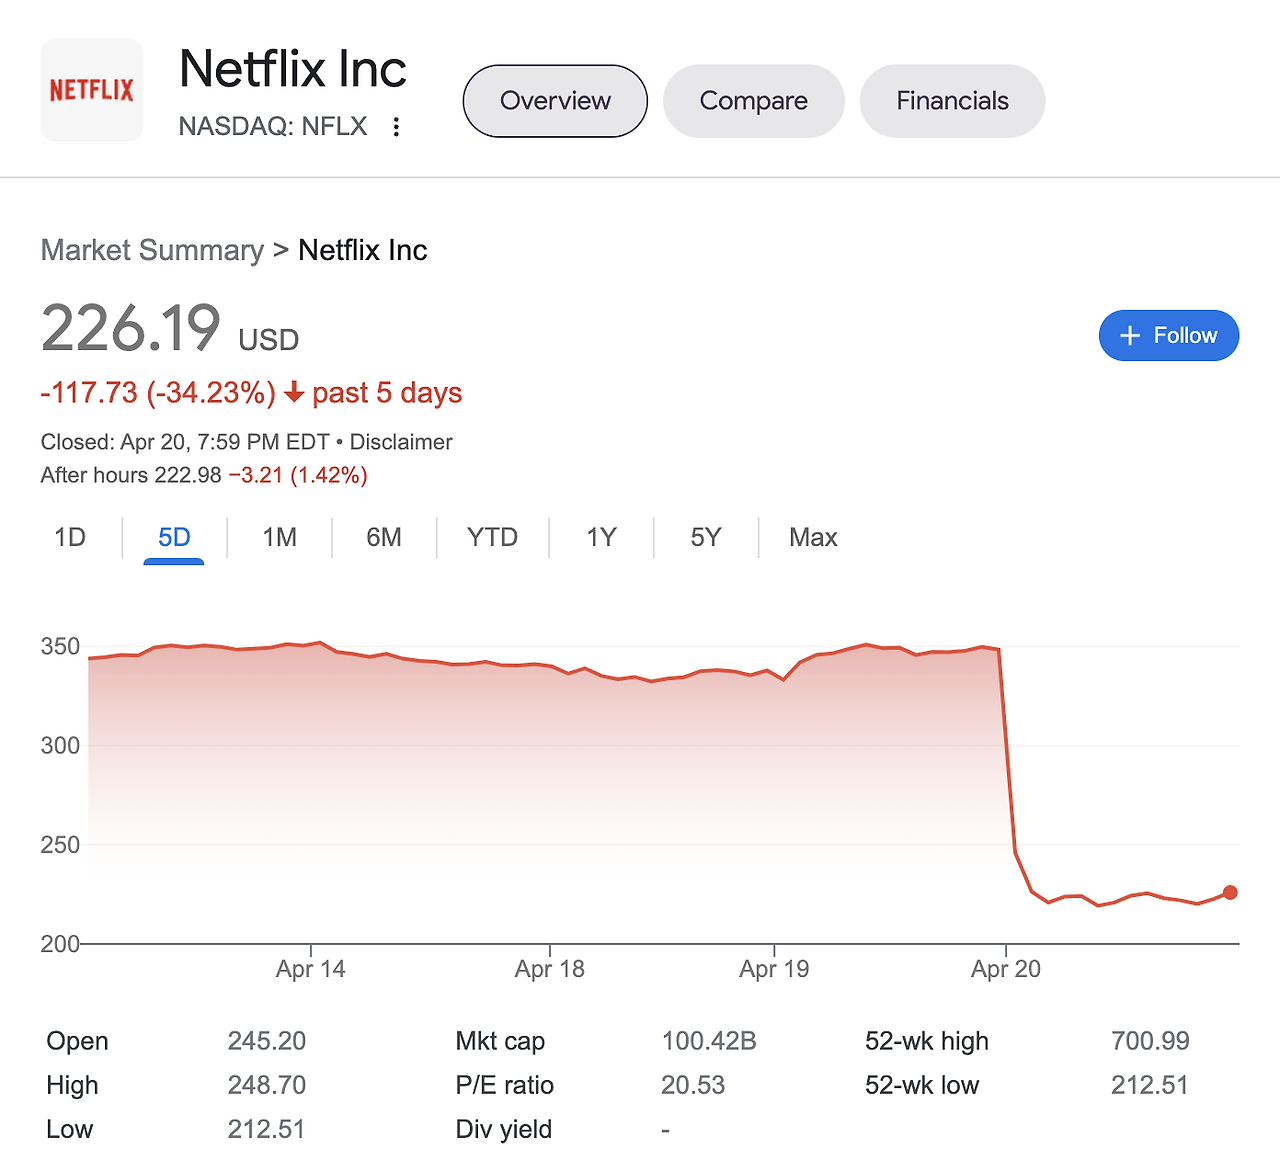Click the Apr 14 date axis label
Viewport: 1280px width, 1171px height.
(x=311, y=969)
